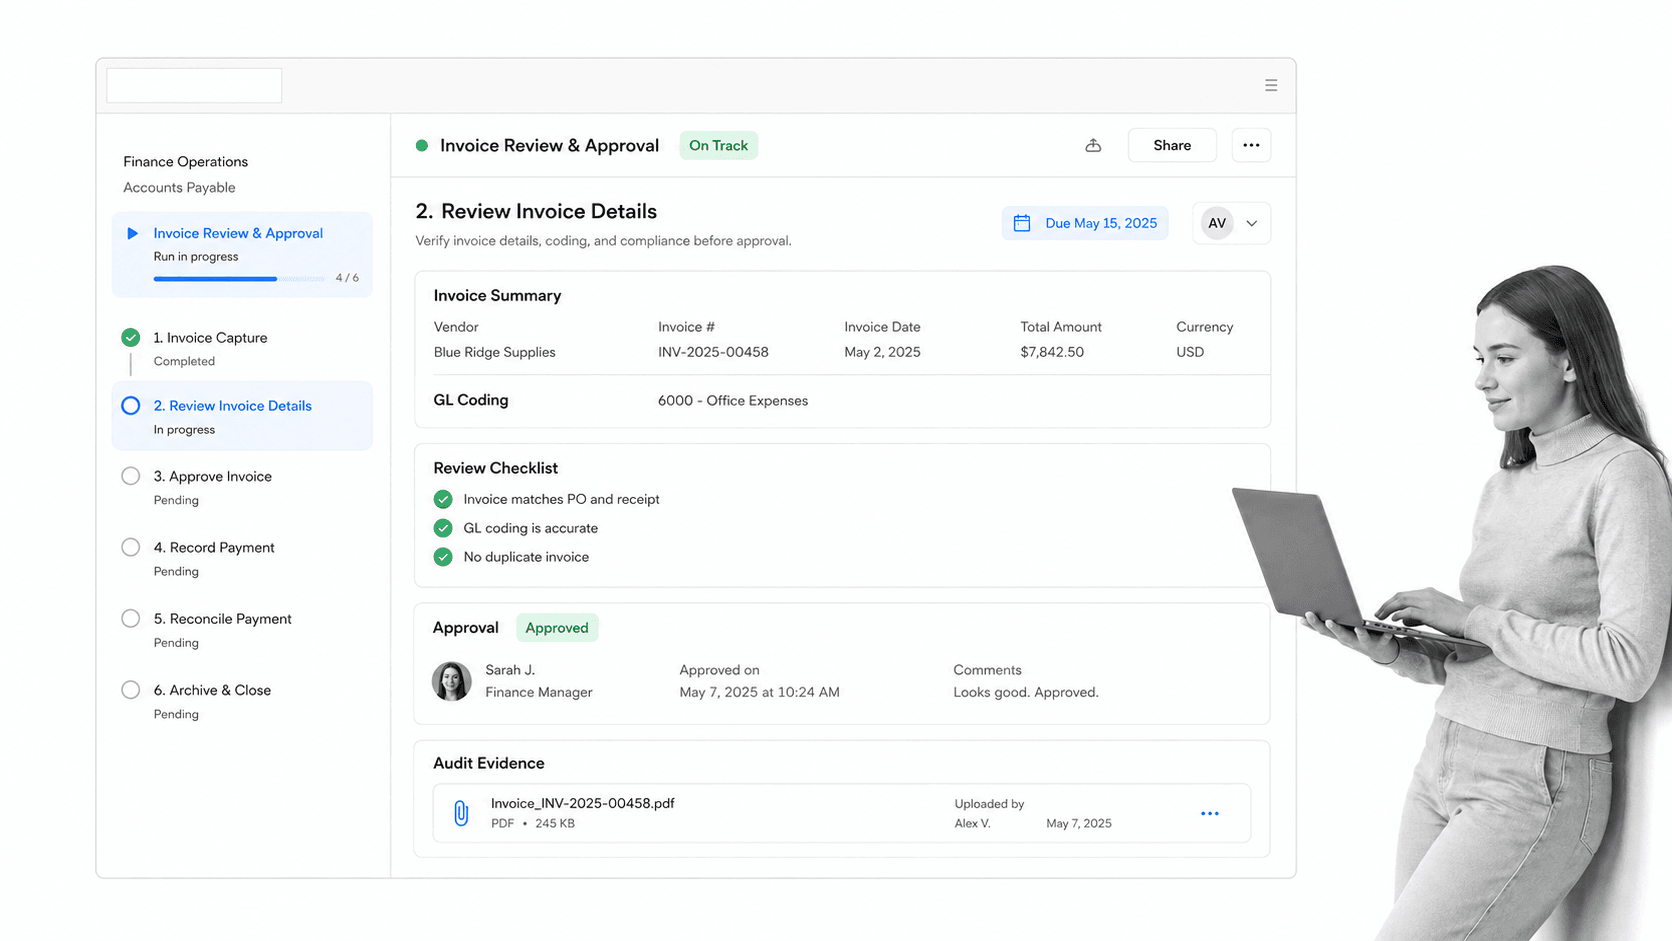Open the hamburger menu icon
This screenshot has width=1672, height=941.
click(x=1271, y=85)
